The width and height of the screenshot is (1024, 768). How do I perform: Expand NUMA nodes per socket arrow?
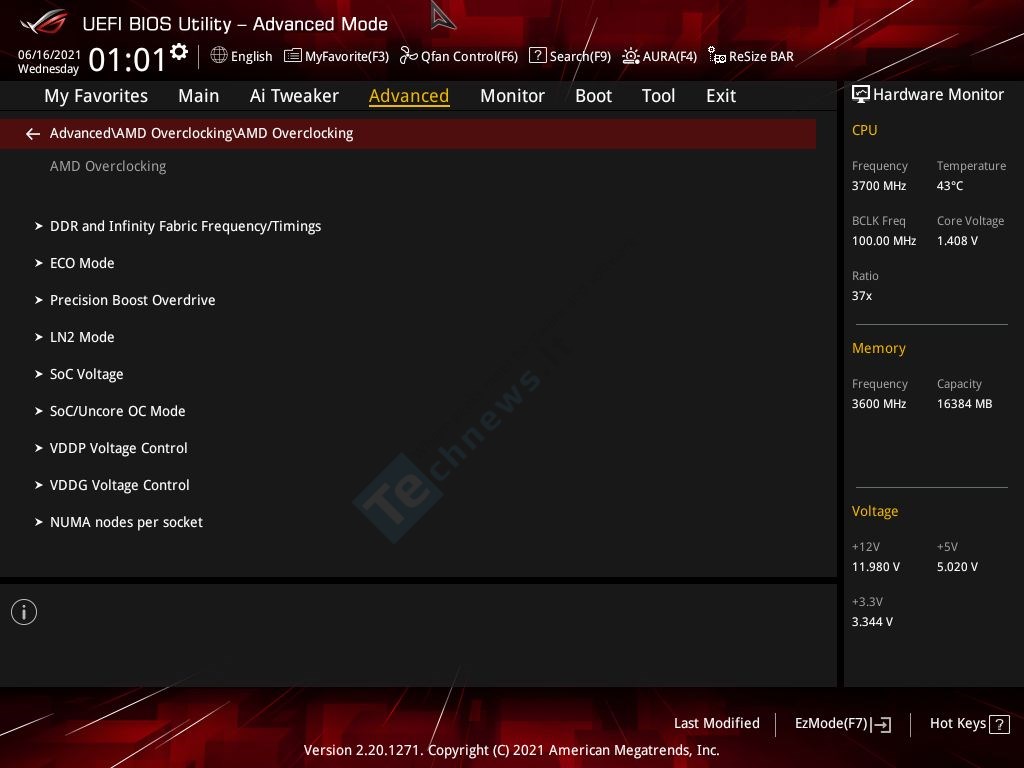(39, 522)
